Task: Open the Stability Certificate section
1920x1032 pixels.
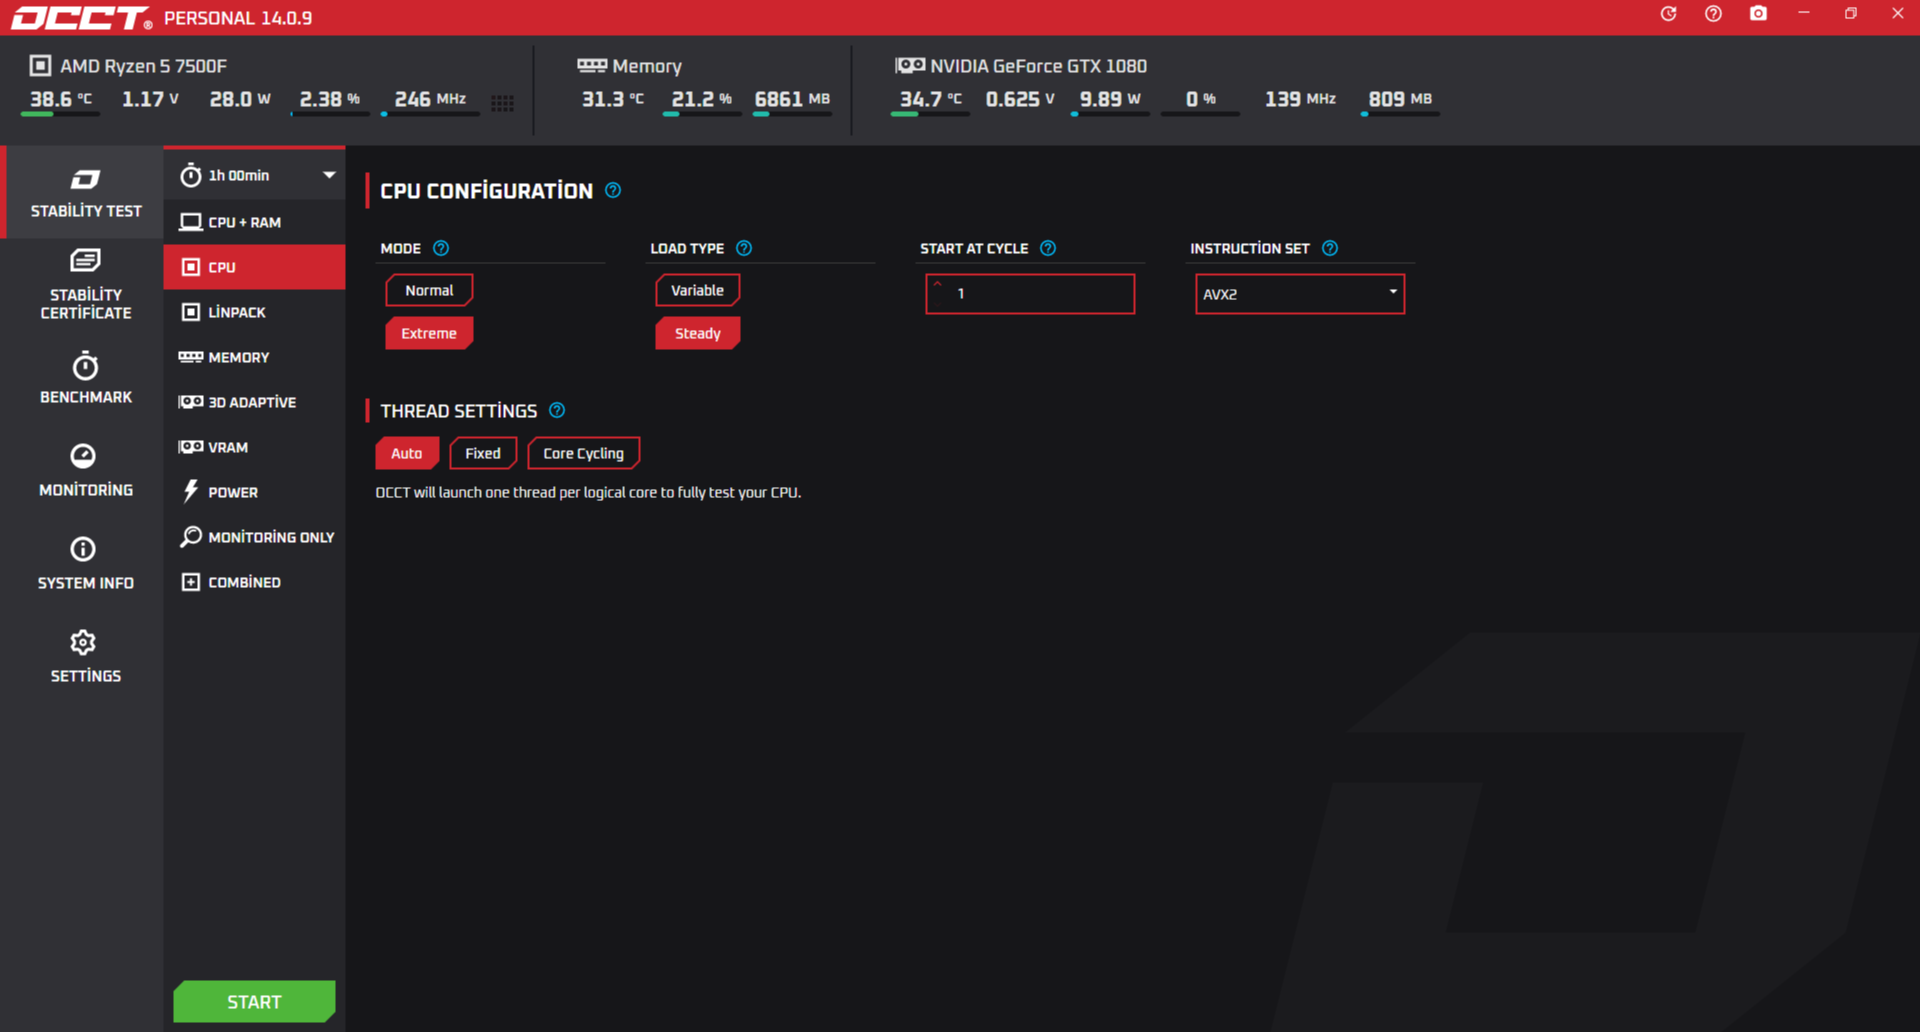Action: point(85,285)
